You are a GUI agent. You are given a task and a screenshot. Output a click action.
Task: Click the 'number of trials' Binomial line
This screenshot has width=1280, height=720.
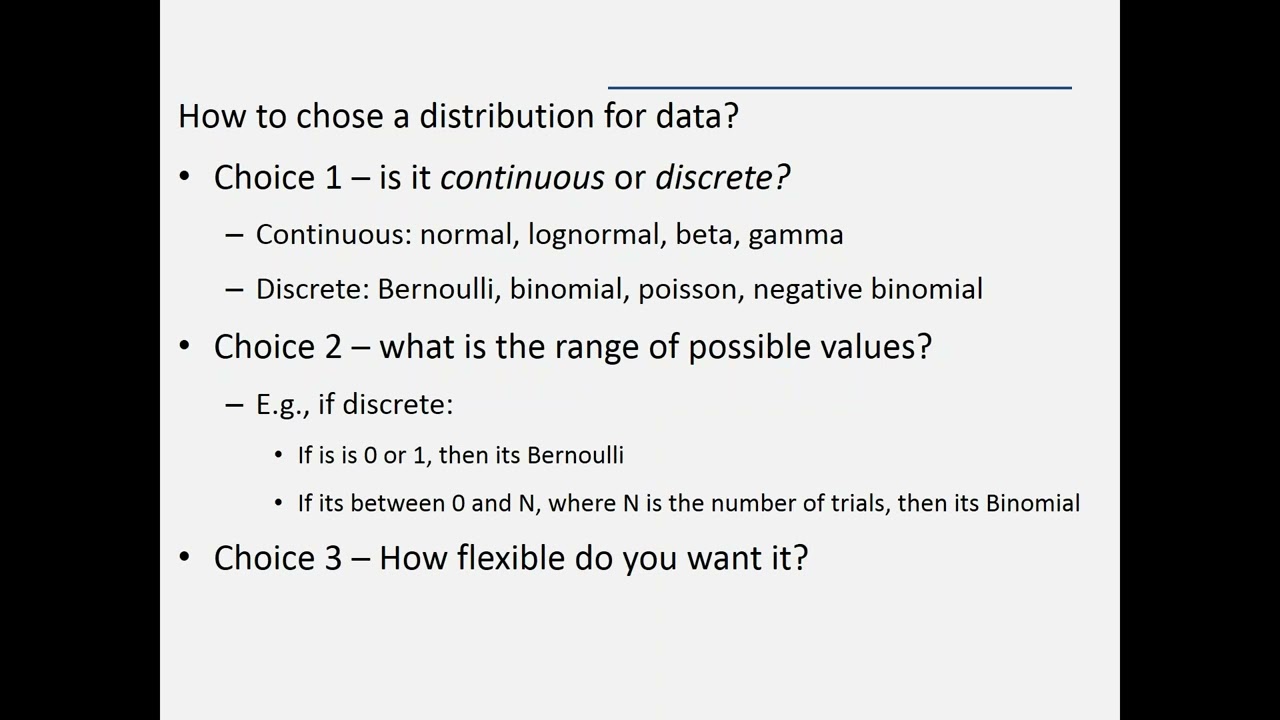689,503
